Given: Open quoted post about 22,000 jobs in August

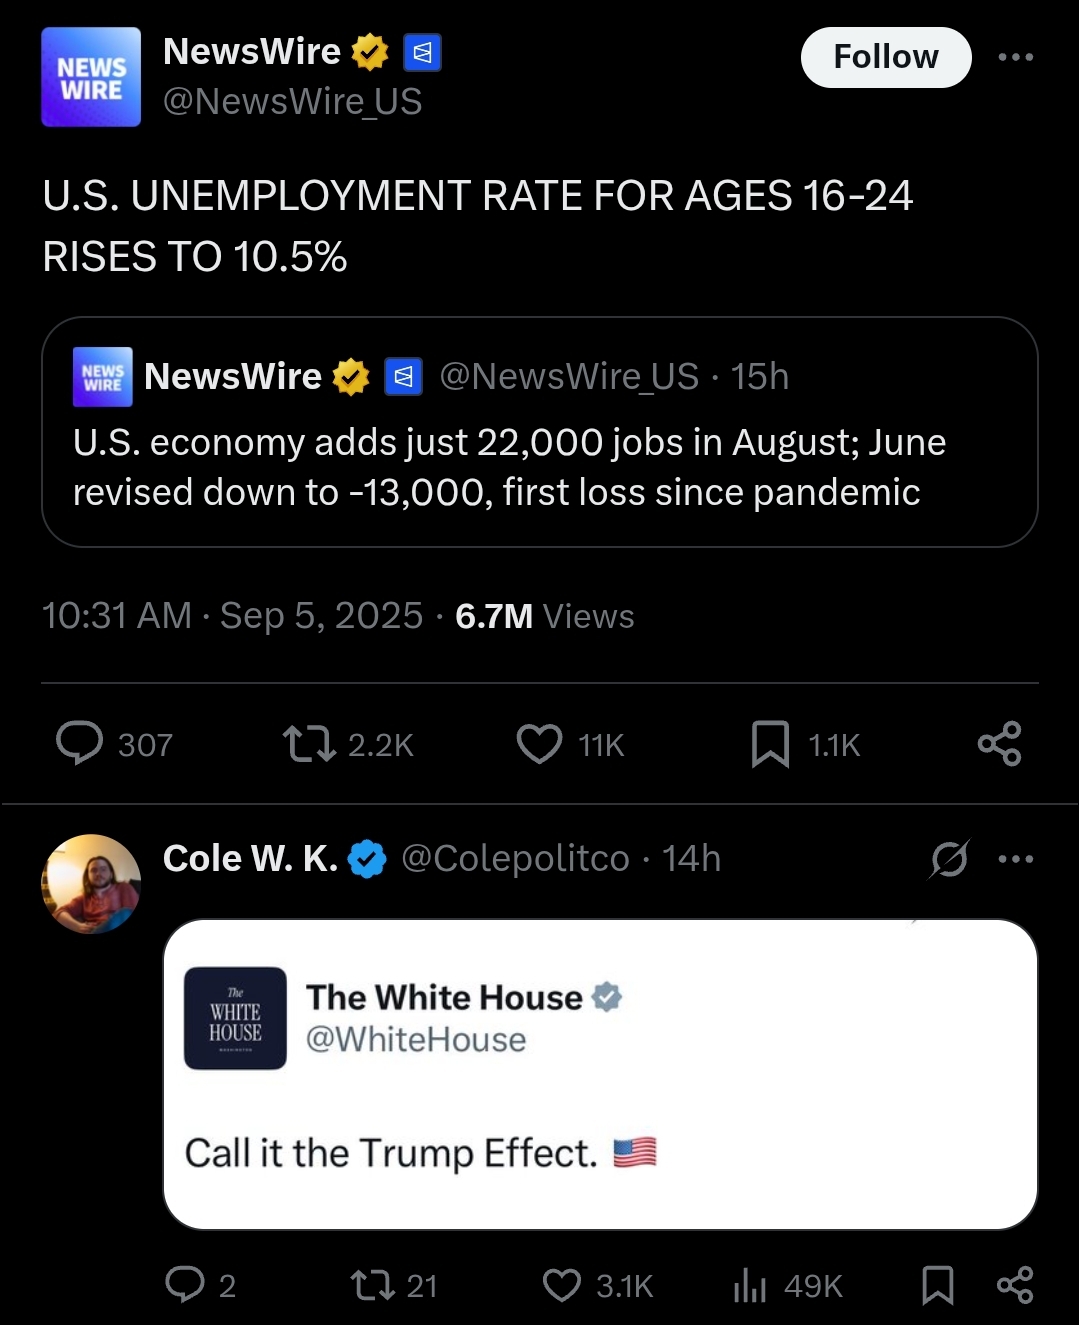Looking at the screenshot, I should (x=540, y=432).
